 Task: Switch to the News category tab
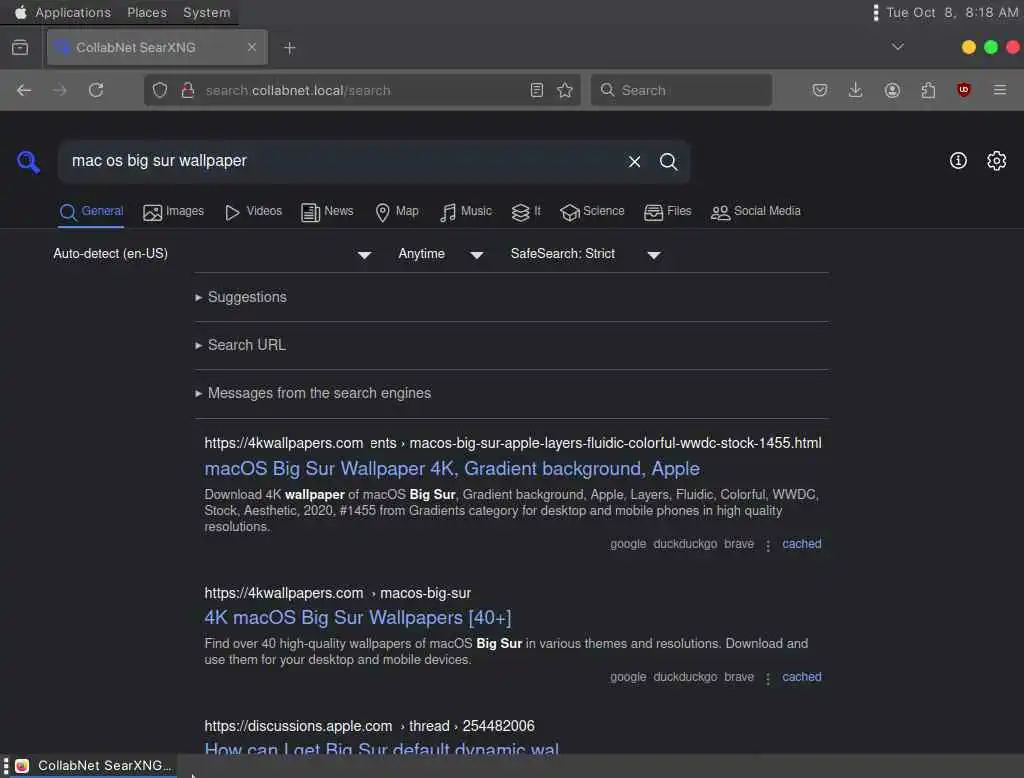point(327,212)
